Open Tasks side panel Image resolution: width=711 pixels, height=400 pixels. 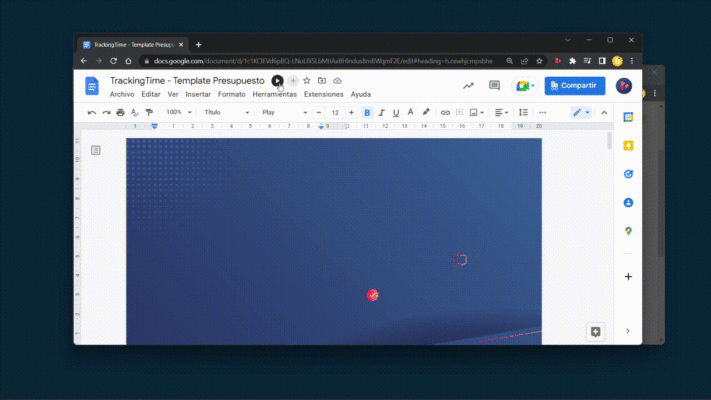click(628, 174)
